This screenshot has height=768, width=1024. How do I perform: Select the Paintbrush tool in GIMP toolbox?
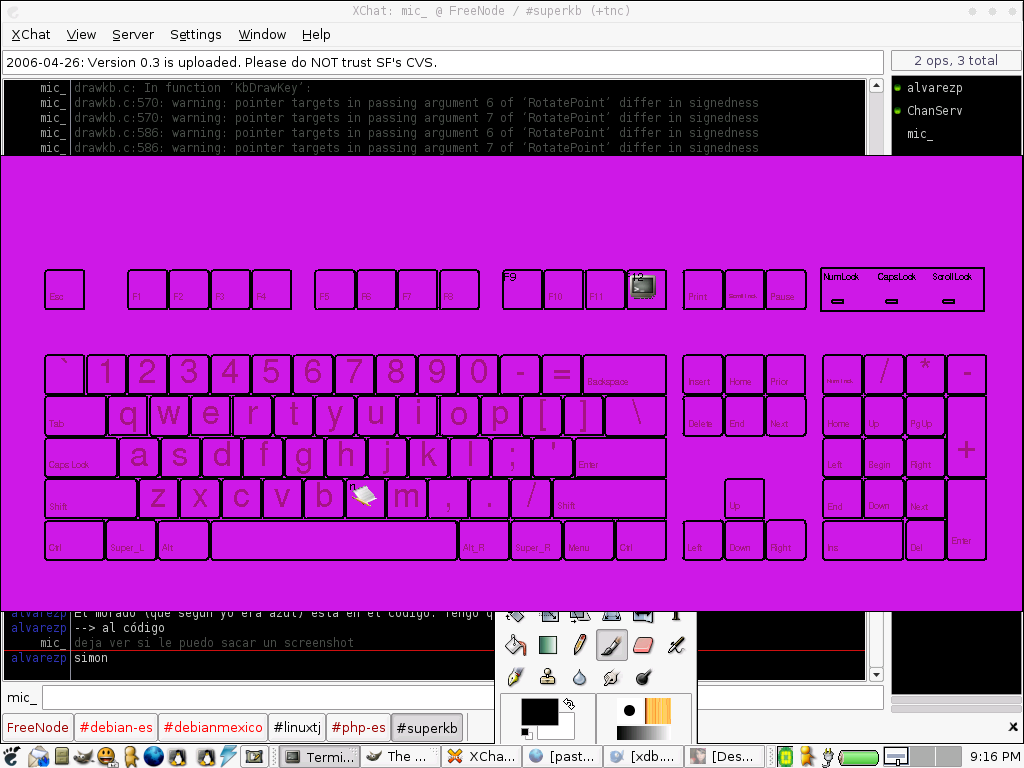(612, 646)
